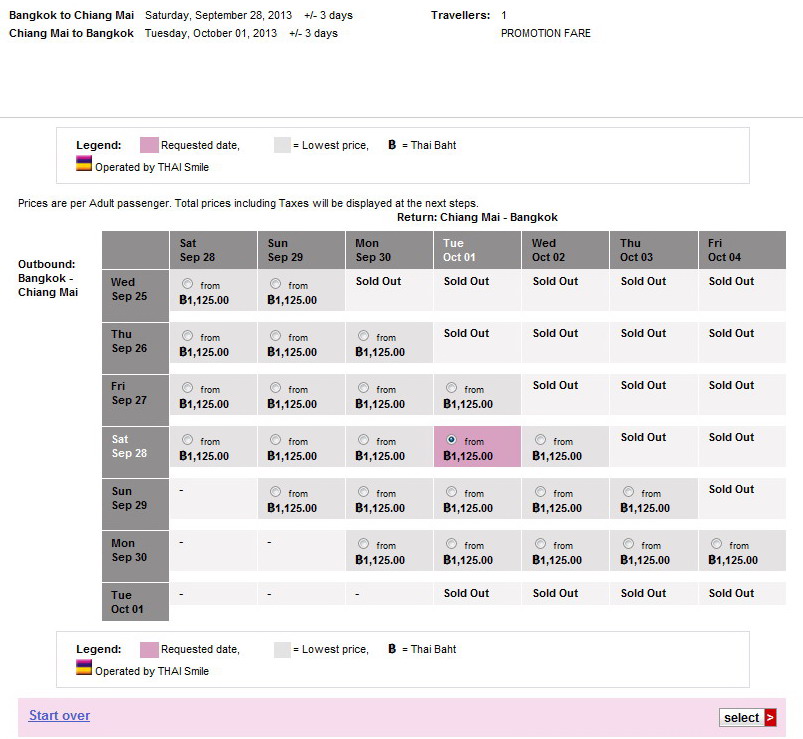The image size is (803, 739).
Task: Click the Sat Sep 28 outbound row header
Action: coord(135,446)
